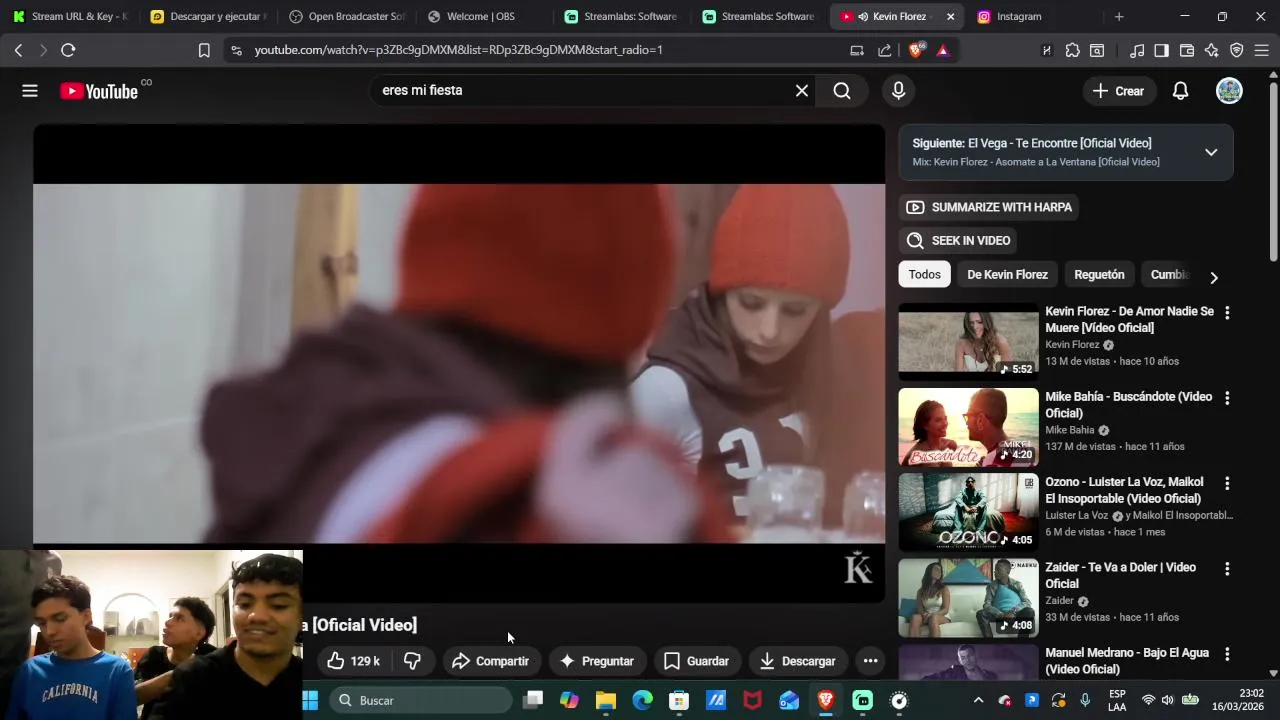Switch to the Welcome | OBS tab
Image resolution: width=1280 pixels, height=720 pixels.
click(x=480, y=17)
